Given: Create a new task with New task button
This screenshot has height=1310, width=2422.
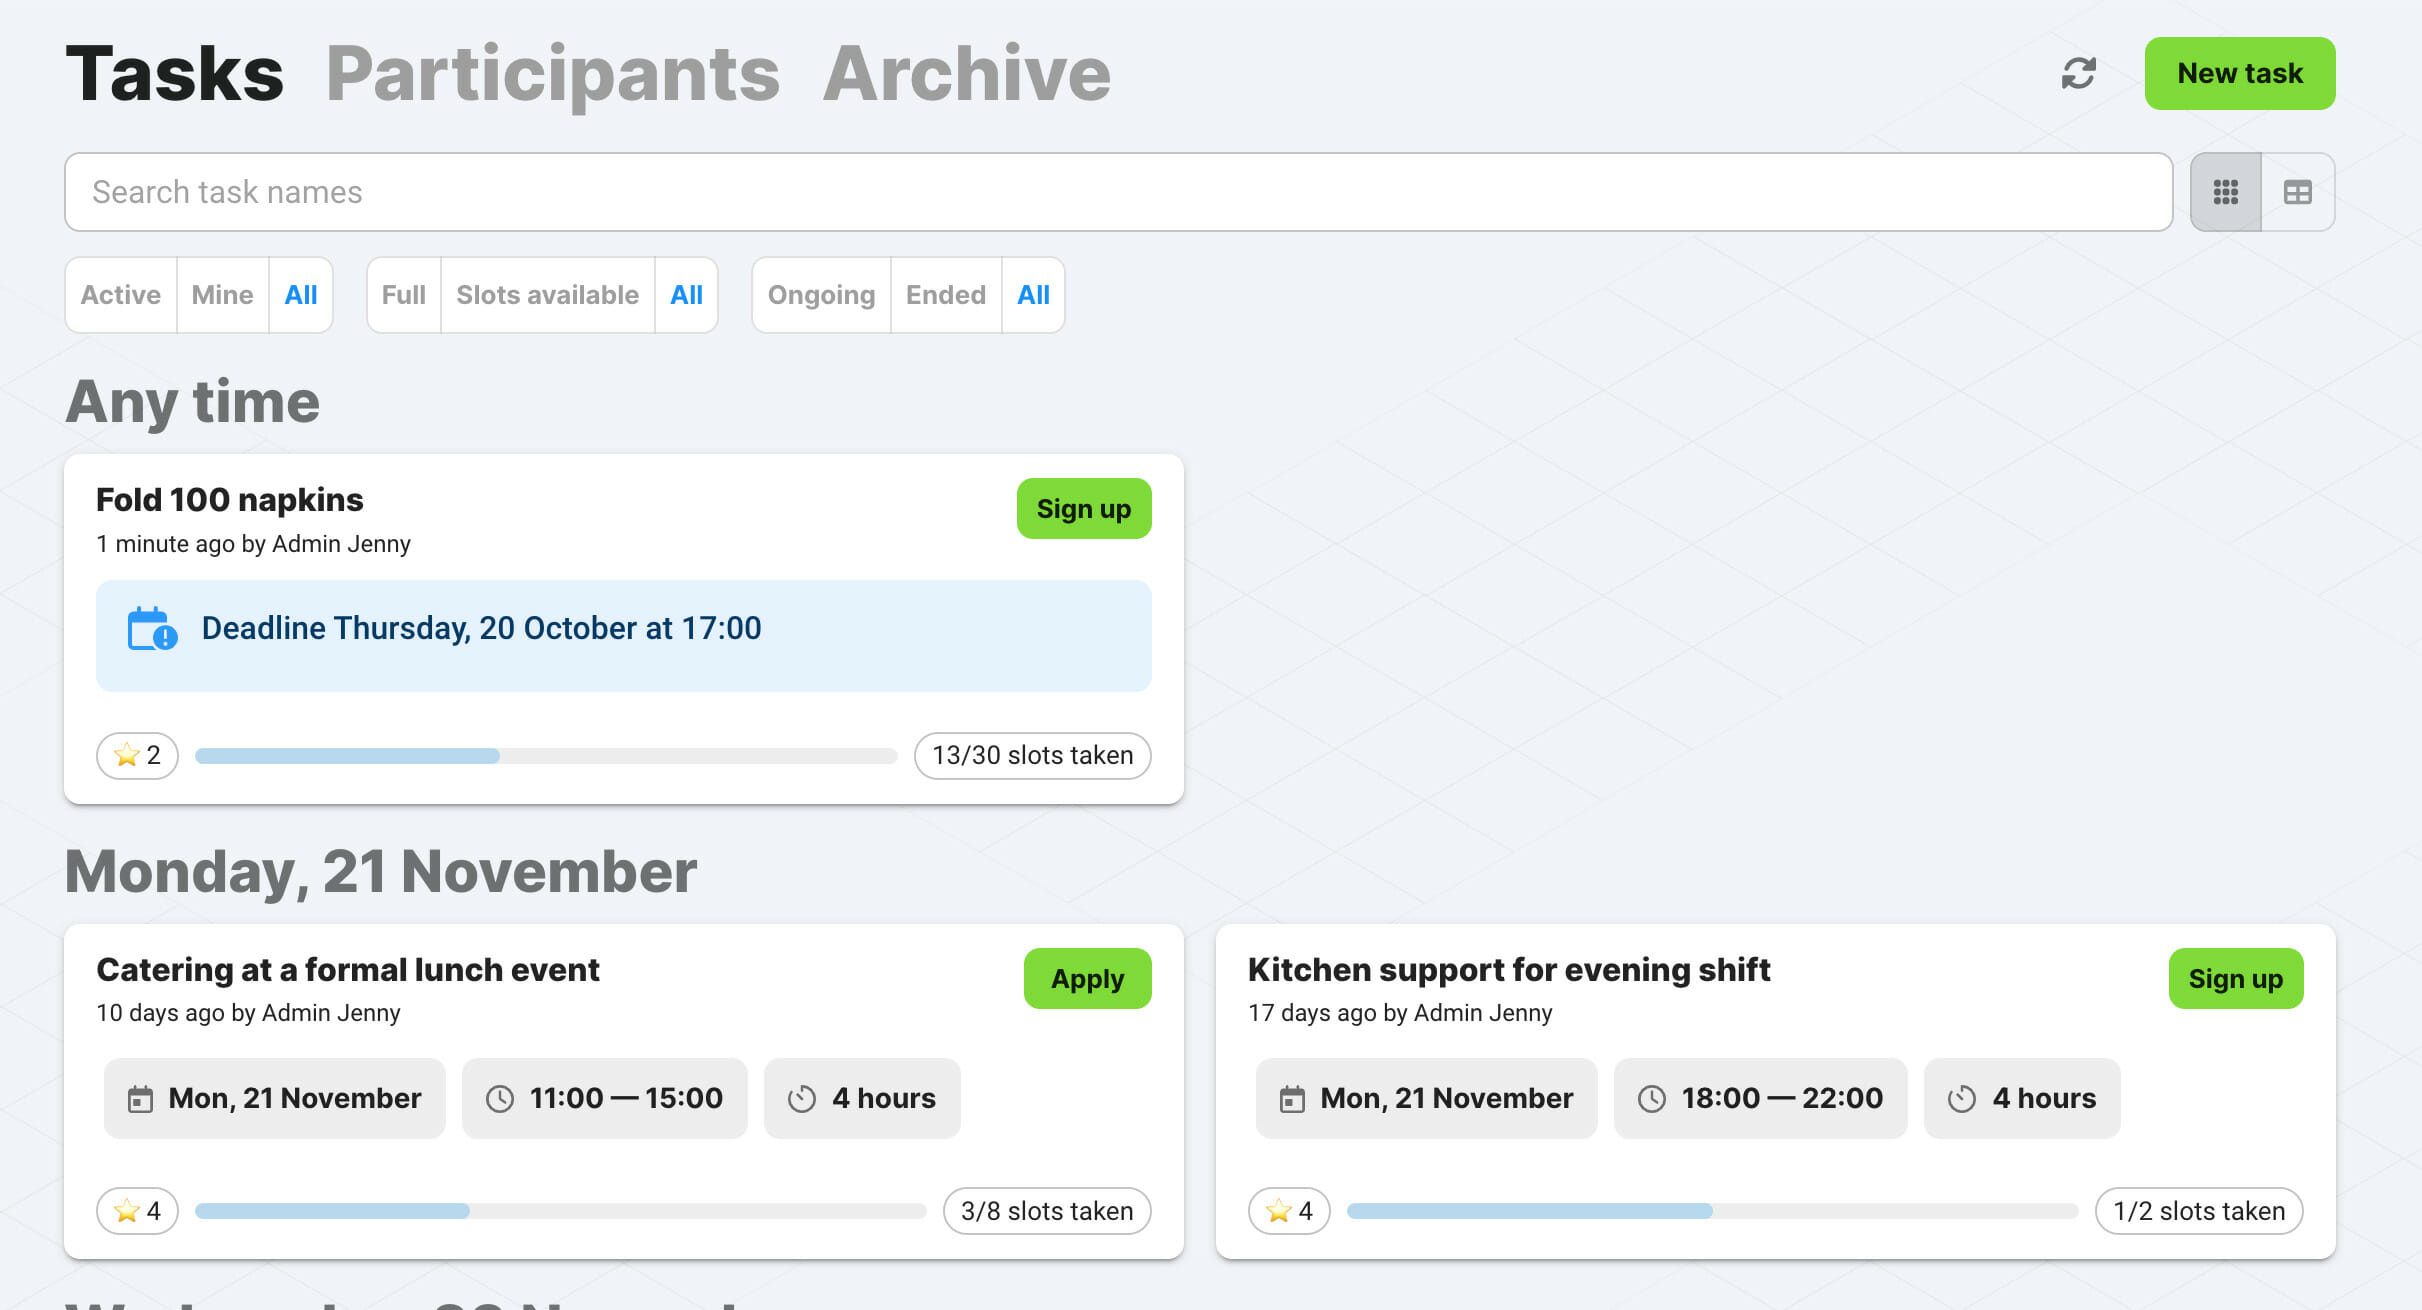Looking at the screenshot, I should tap(2239, 73).
